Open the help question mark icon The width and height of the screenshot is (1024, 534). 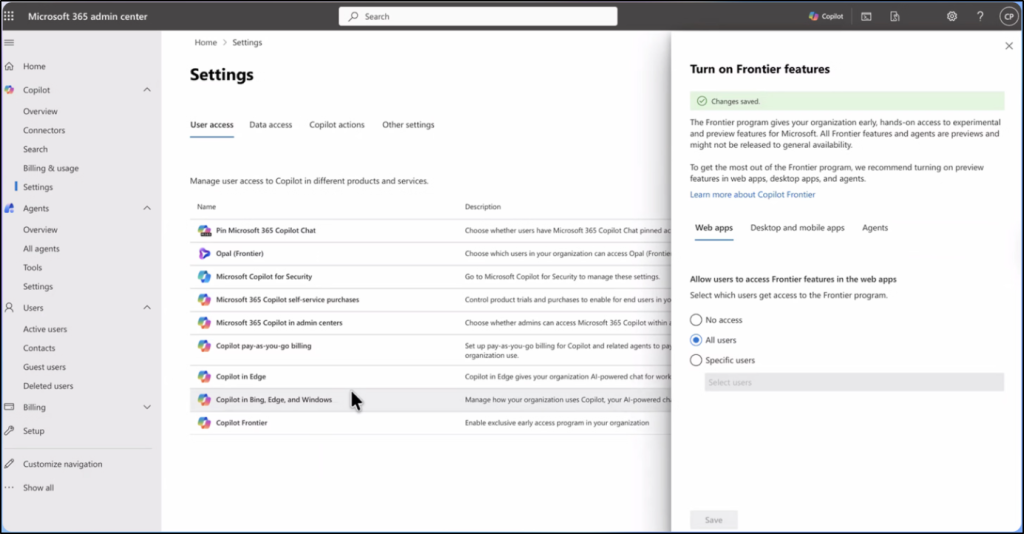point(980,16)
